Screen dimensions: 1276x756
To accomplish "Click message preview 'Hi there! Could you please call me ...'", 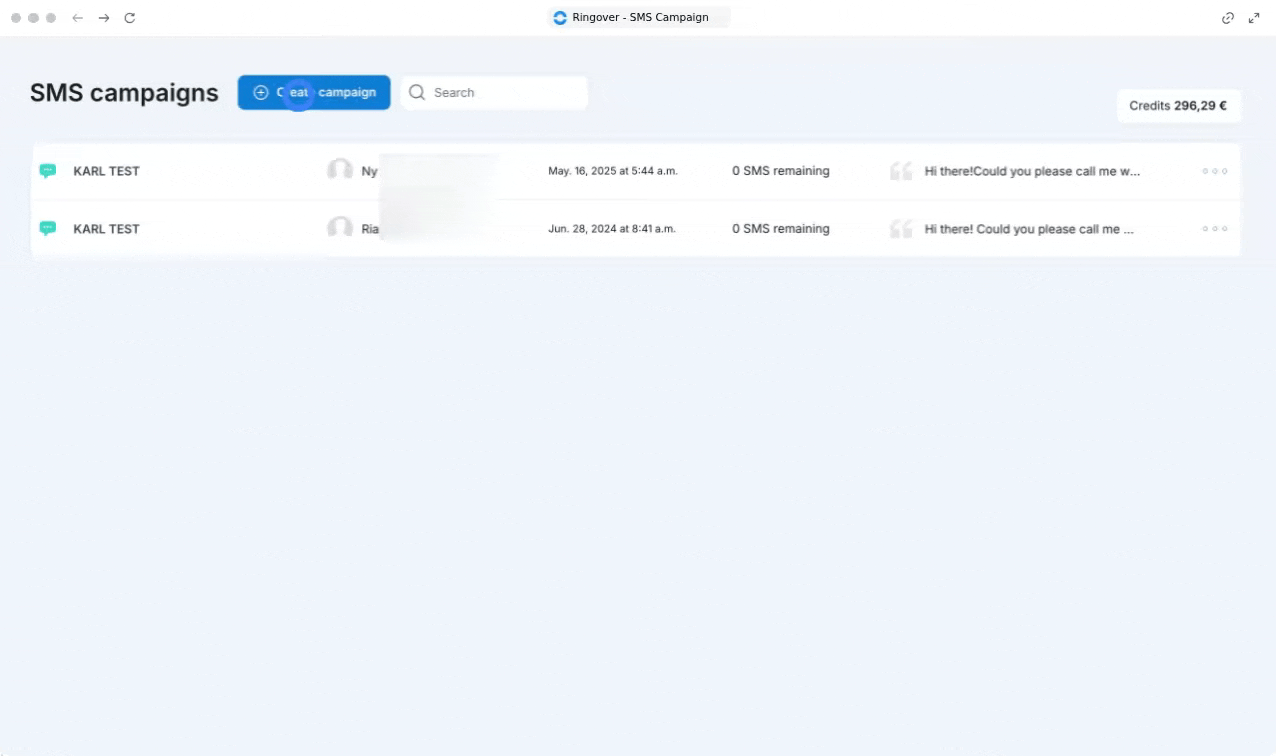I will point(1029,229).
